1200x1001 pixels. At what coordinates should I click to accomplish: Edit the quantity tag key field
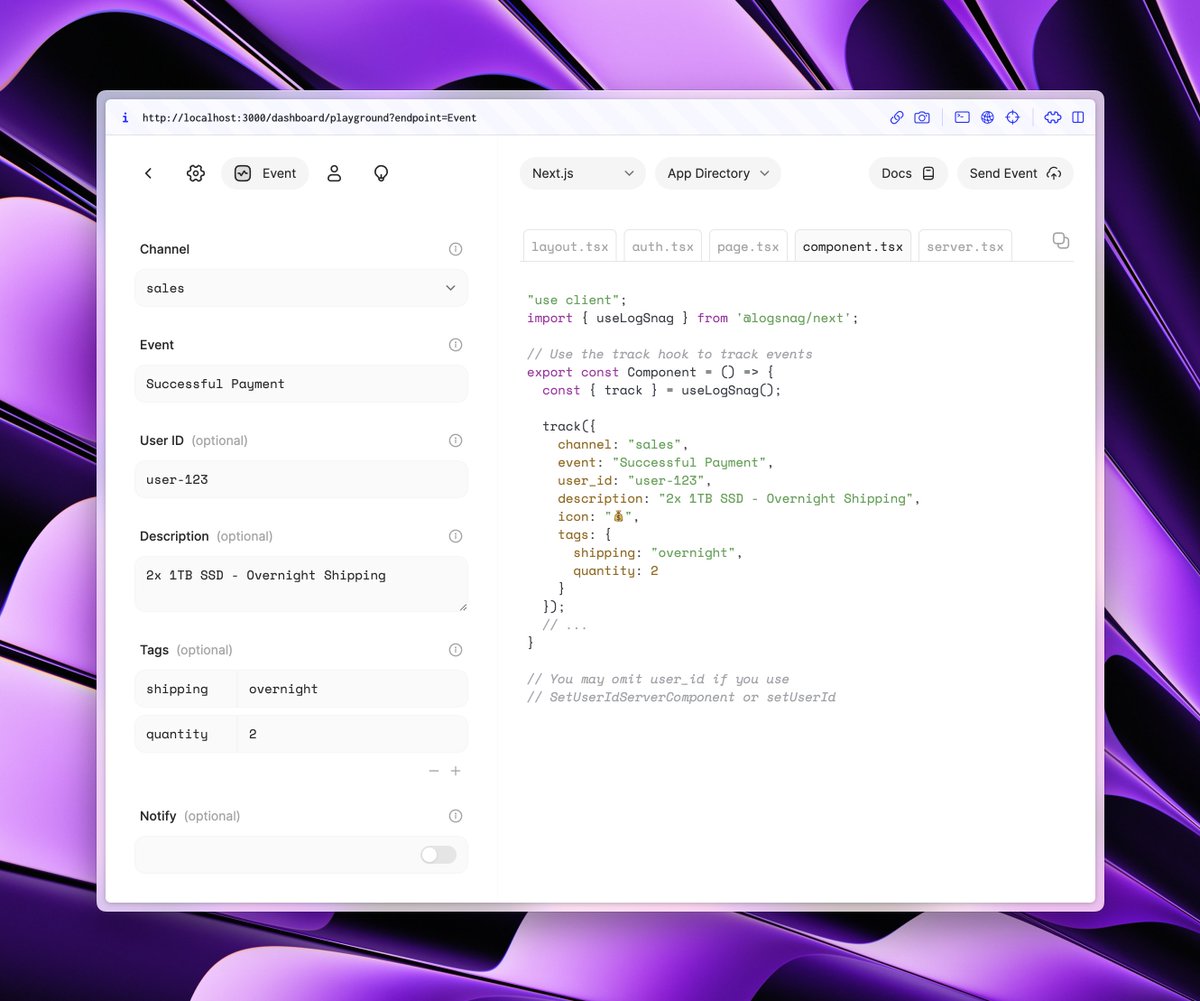tap(186, 734)
